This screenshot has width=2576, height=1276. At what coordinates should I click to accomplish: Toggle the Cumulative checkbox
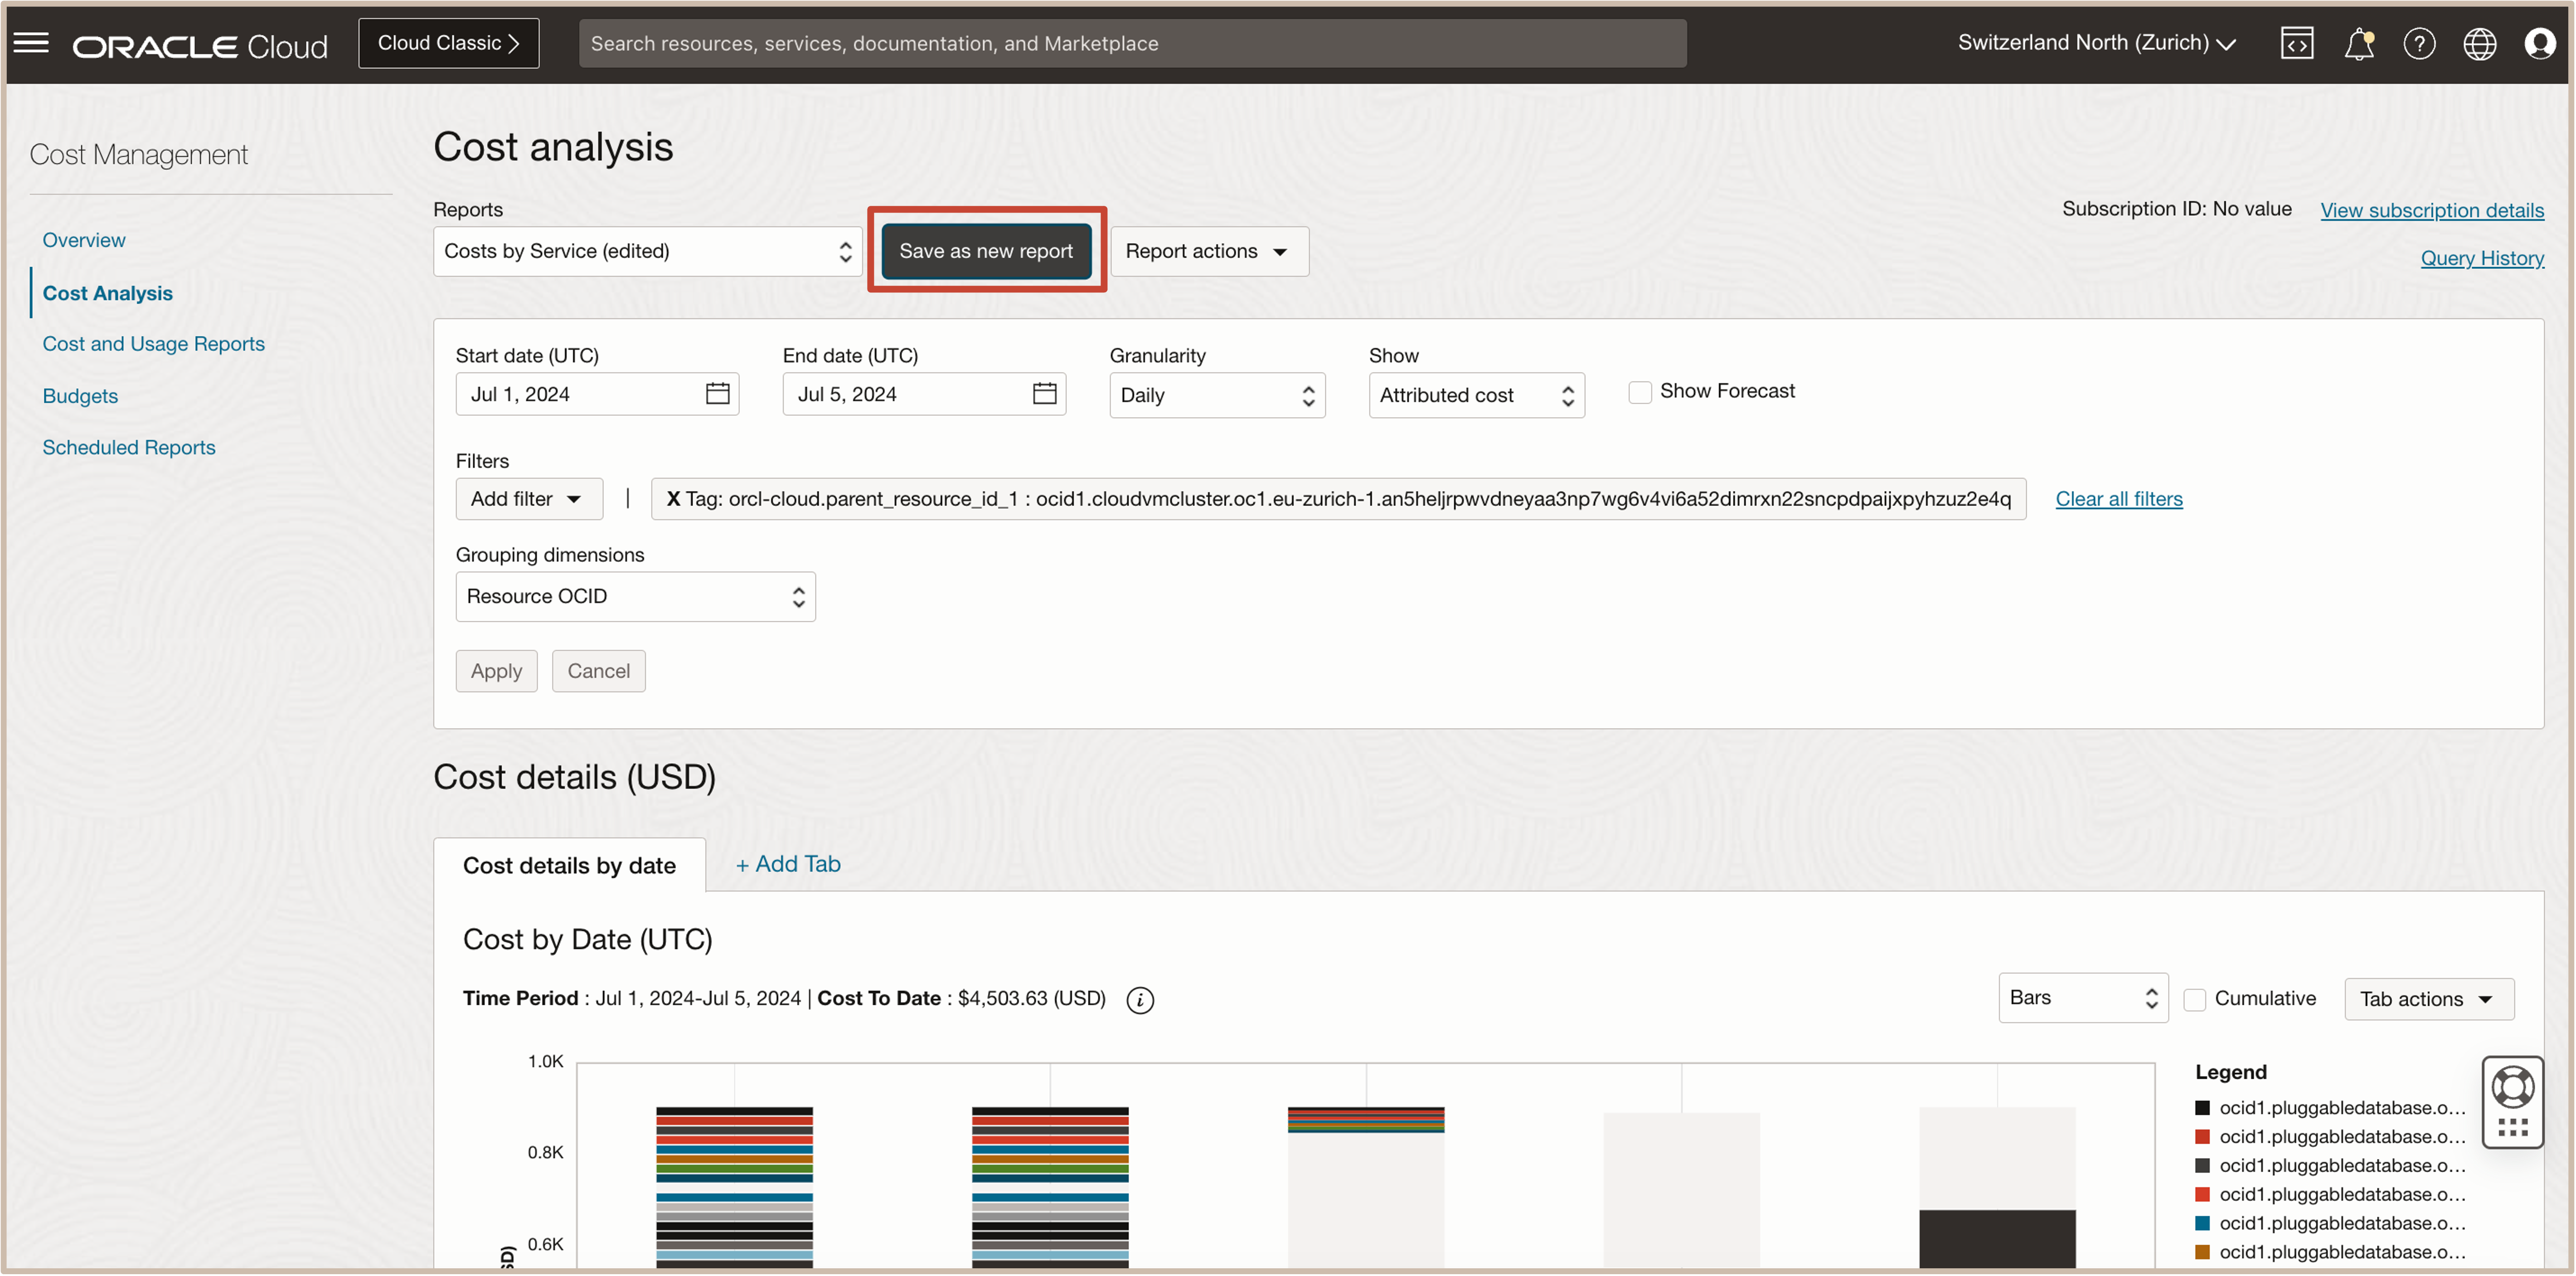coord(2194,1000)
